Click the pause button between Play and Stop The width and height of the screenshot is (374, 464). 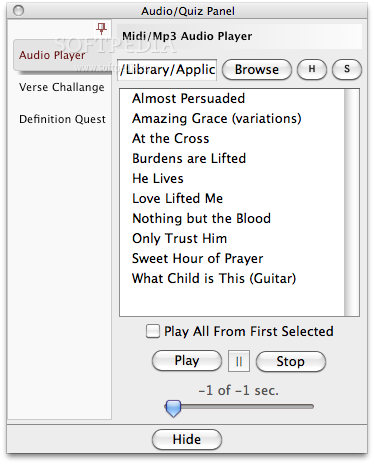pos(239,361)
